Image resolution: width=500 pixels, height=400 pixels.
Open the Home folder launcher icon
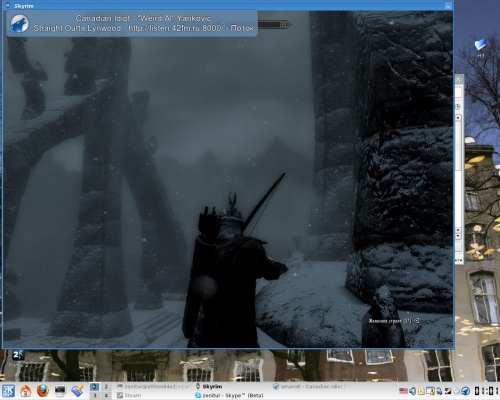tap(26, 391)
